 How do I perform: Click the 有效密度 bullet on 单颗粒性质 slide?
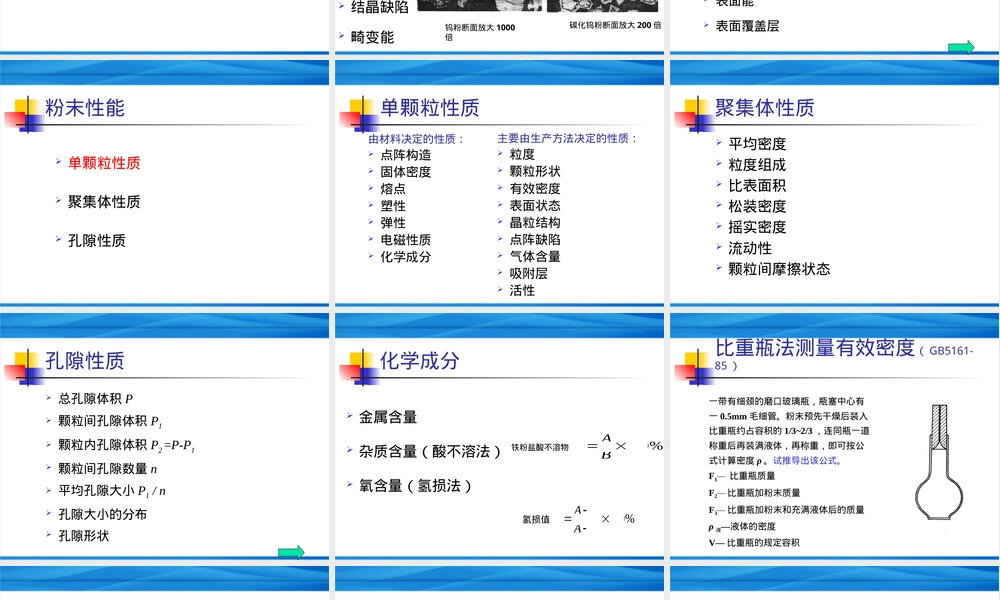coord(534,189)
